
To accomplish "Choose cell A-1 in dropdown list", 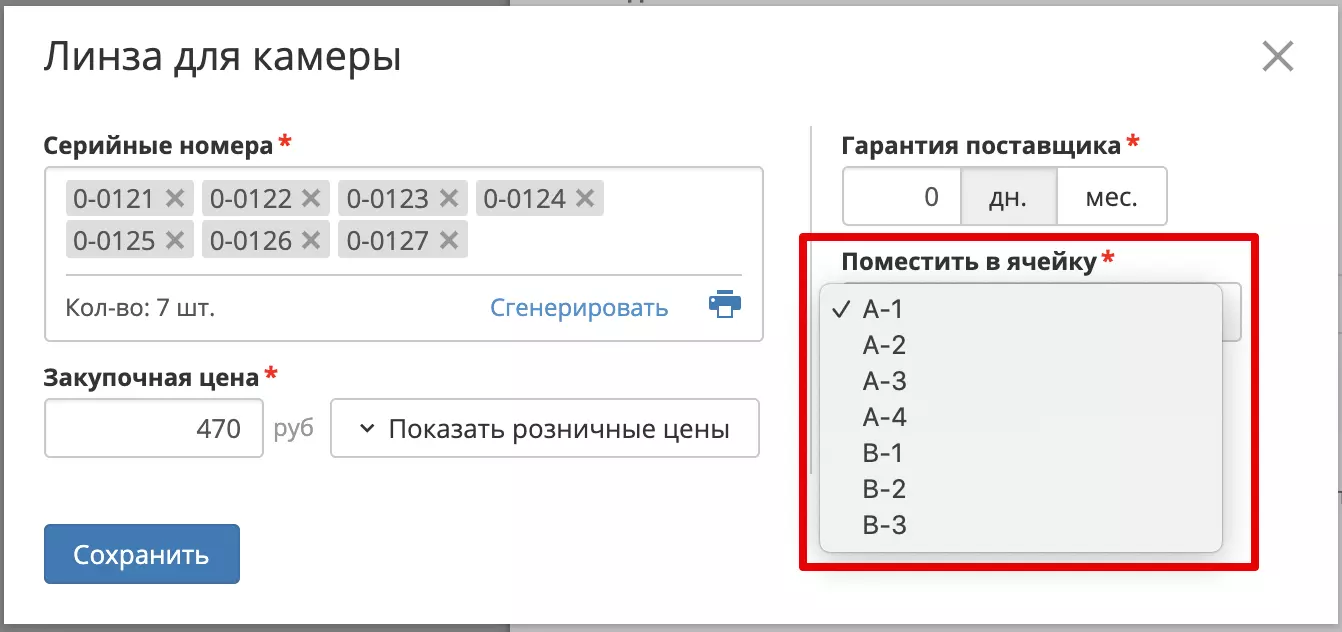I will click(x=1021, y=310).
